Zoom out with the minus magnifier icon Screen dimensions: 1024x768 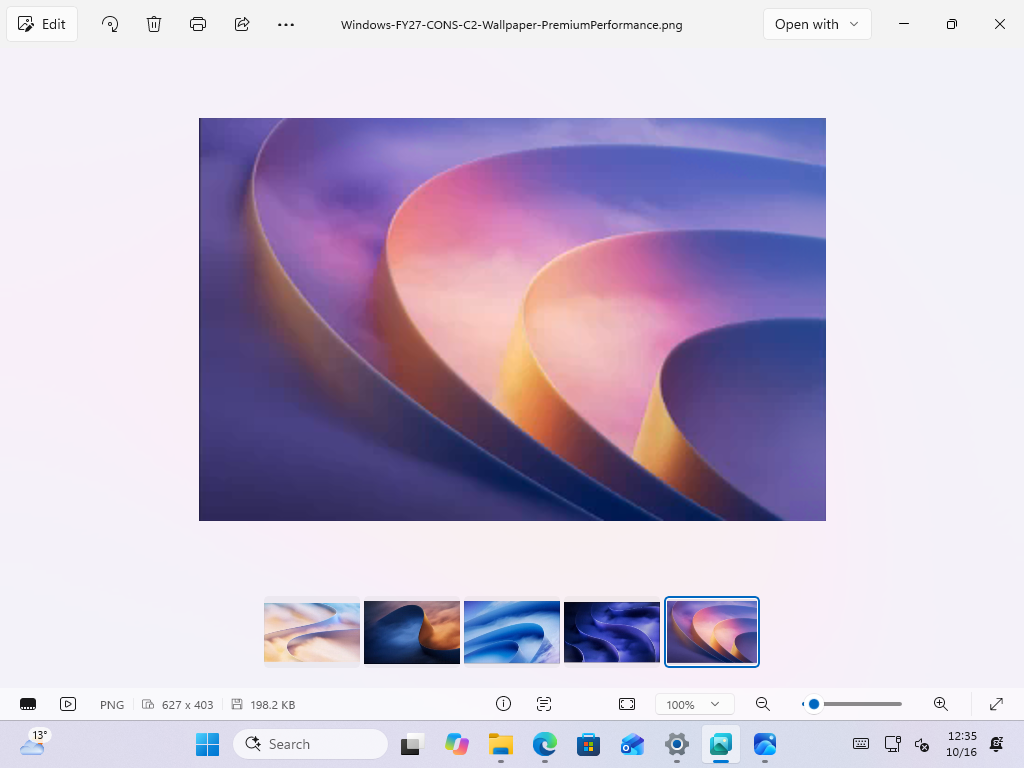tap(762, 704)
